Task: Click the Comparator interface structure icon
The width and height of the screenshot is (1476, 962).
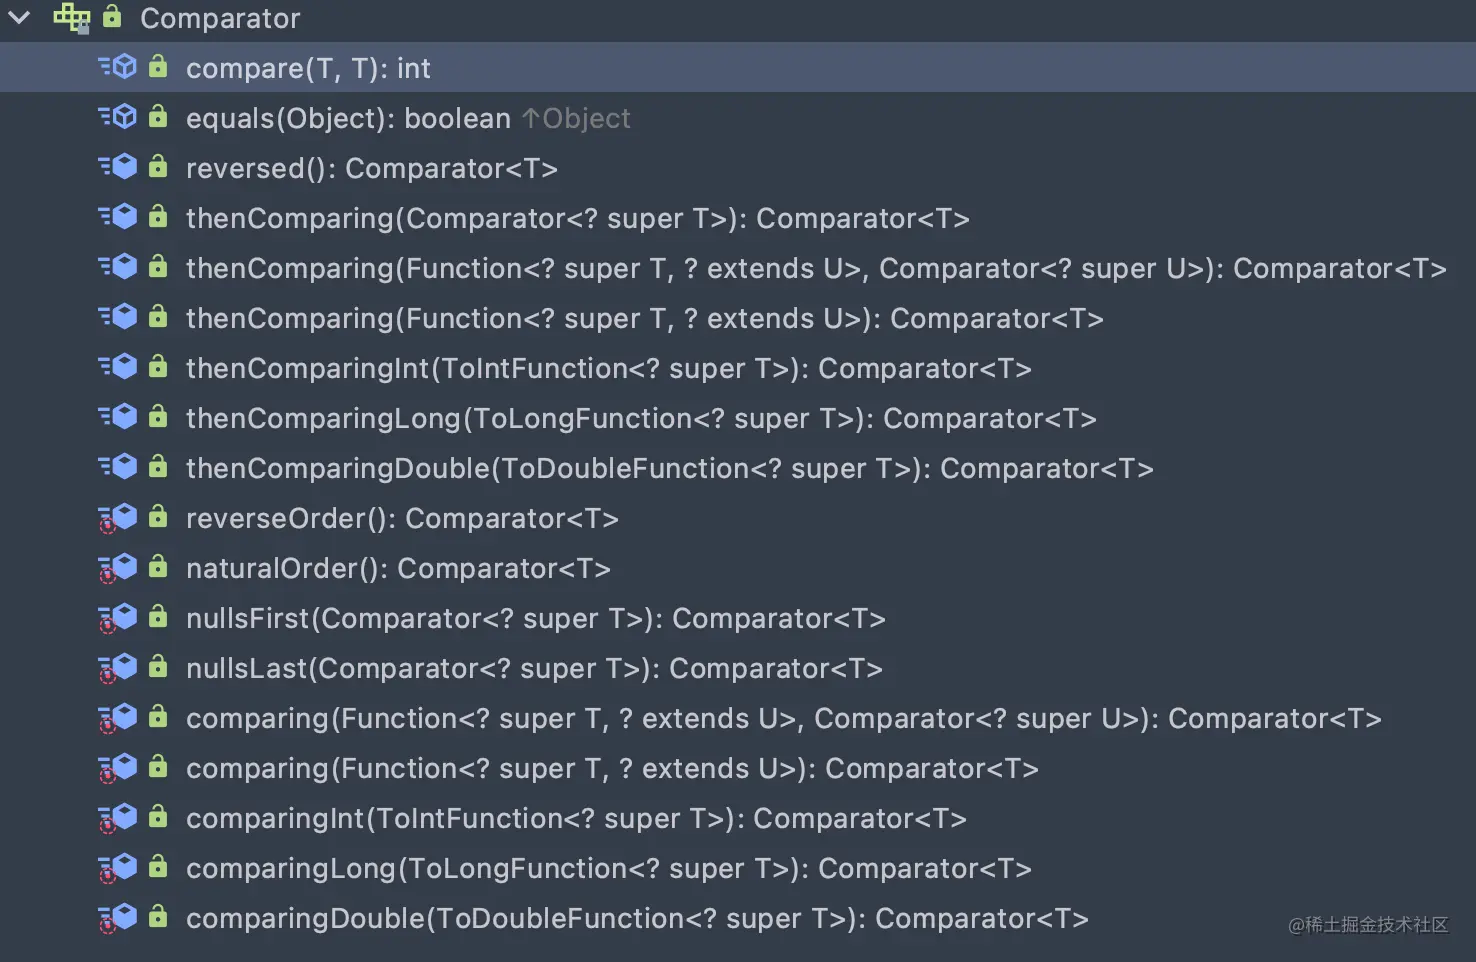Action: coord(71,18)
